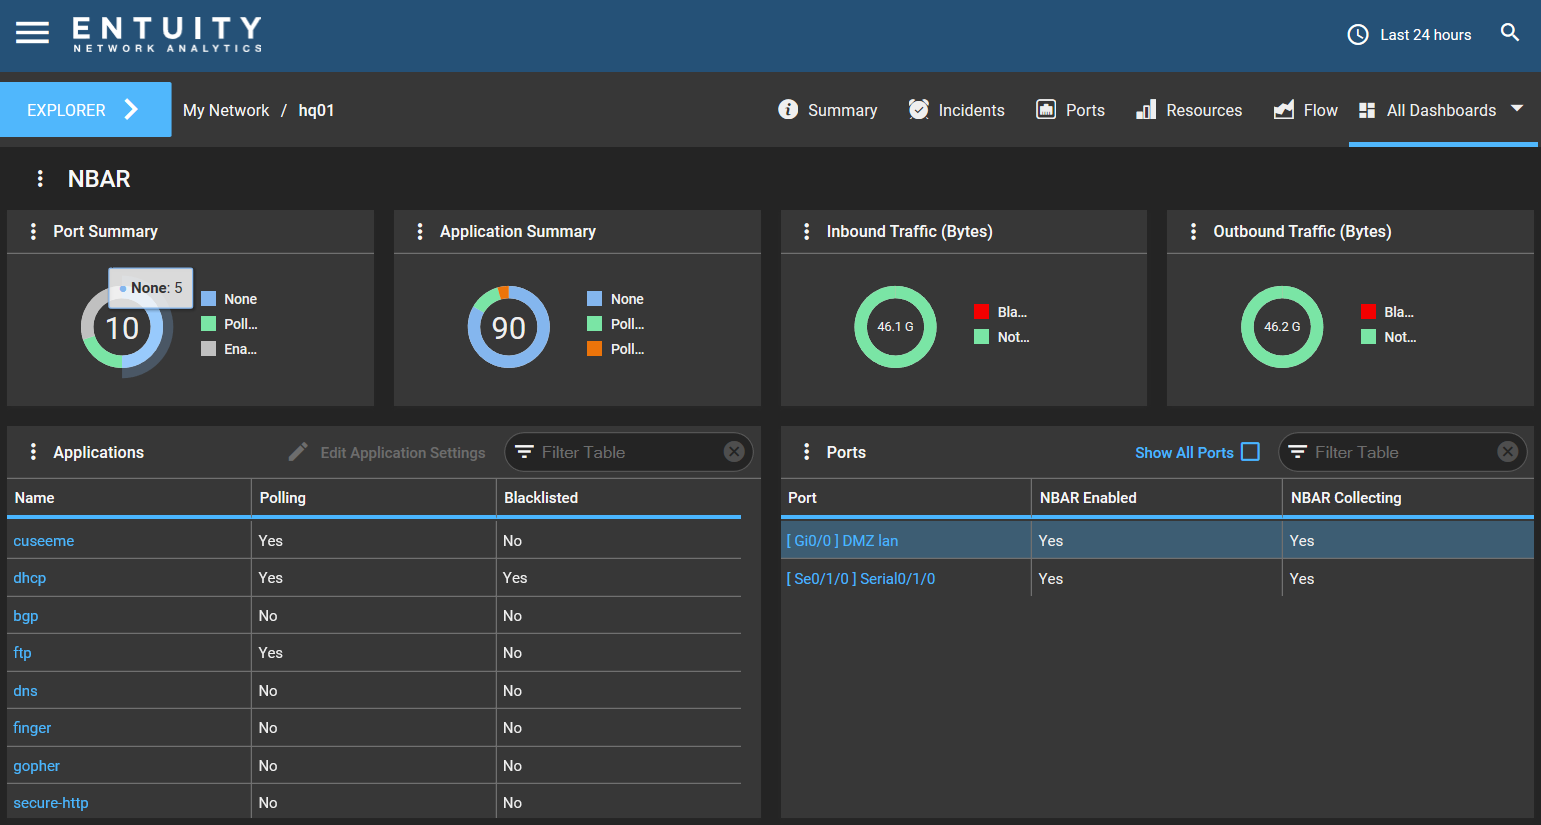1541x825 pixels.
Task: Select the All Dashboards tab label
Action: coord(1441,110)
